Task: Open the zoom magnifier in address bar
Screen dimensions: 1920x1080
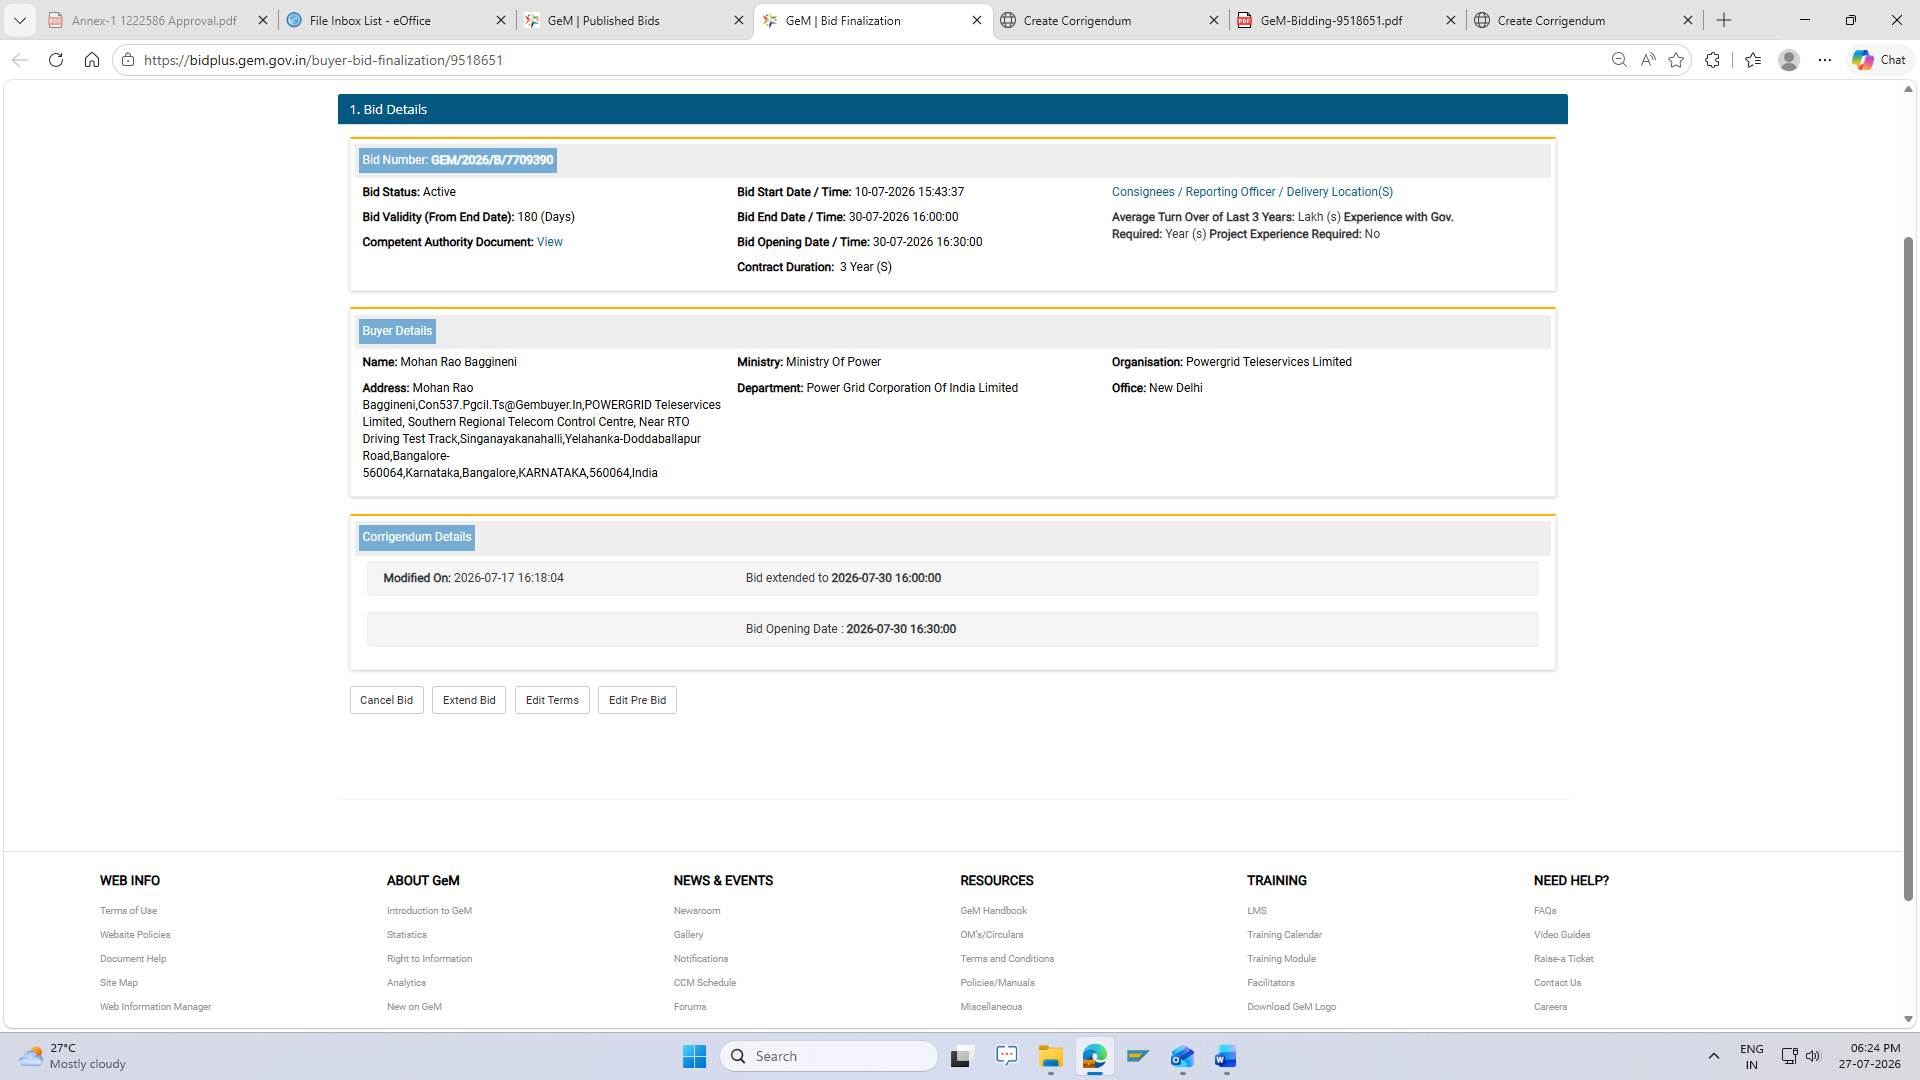Action: click(1619, 60)
